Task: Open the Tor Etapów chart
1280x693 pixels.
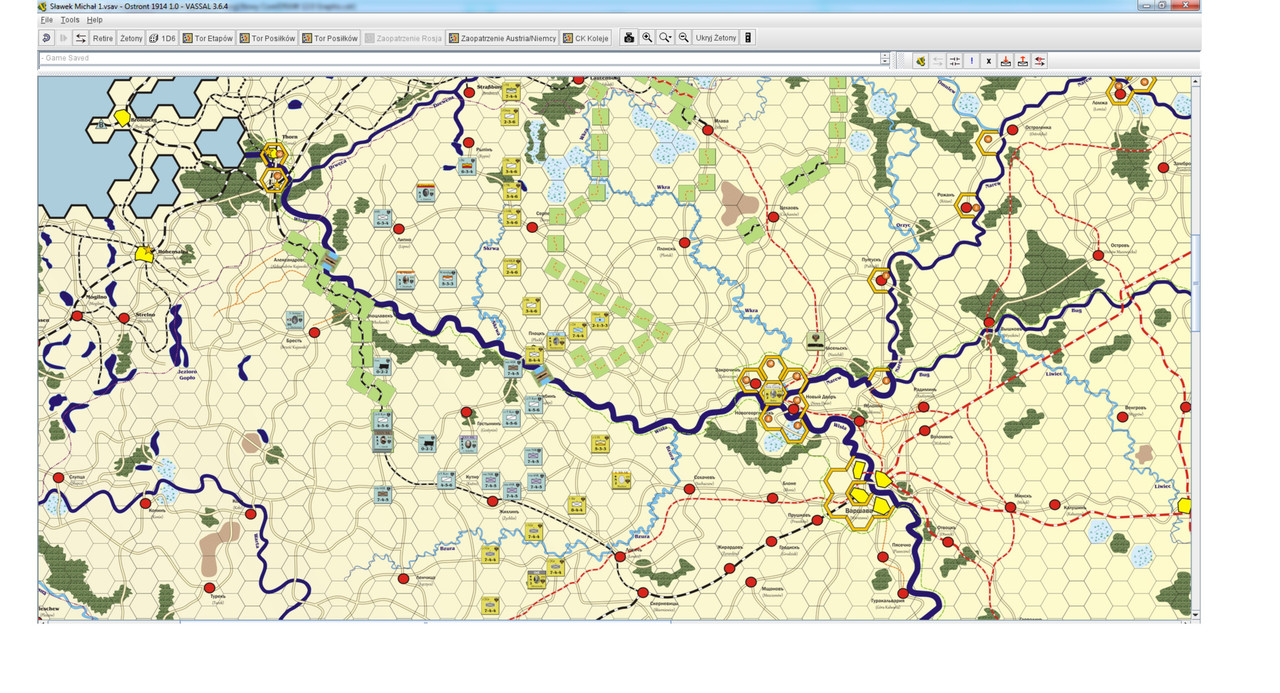Action: [208, 38]
